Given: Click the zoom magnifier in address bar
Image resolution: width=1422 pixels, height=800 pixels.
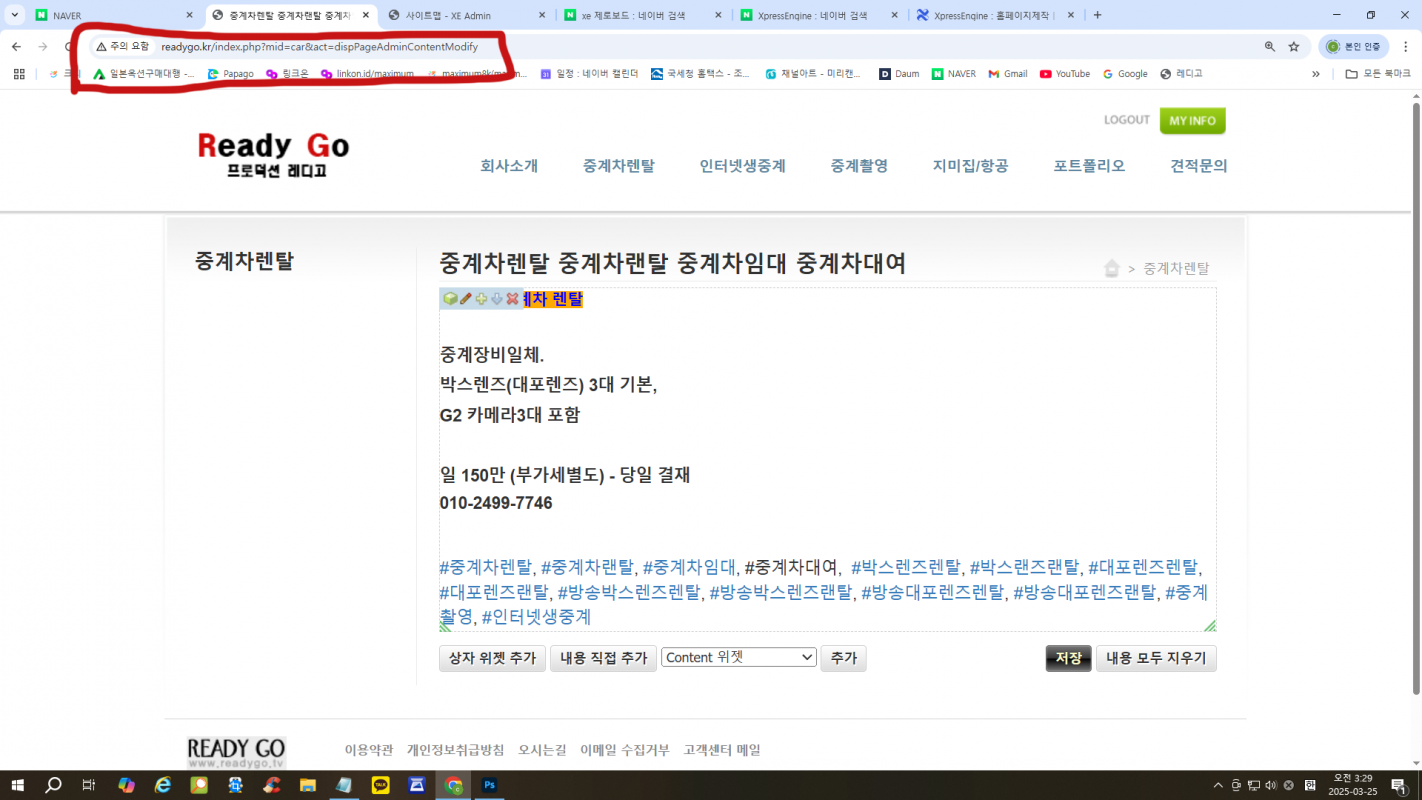Looking at the screenshot, I should (1269, 47).
